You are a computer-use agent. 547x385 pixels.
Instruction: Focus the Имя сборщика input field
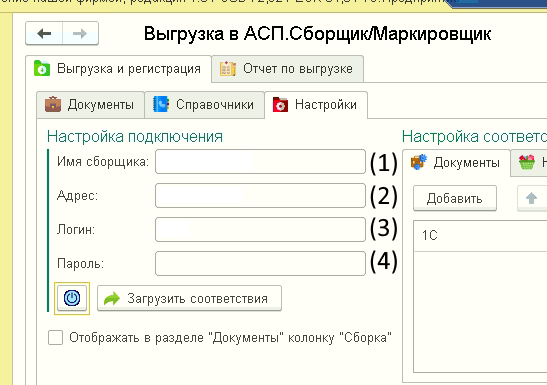tap(260, 161)
